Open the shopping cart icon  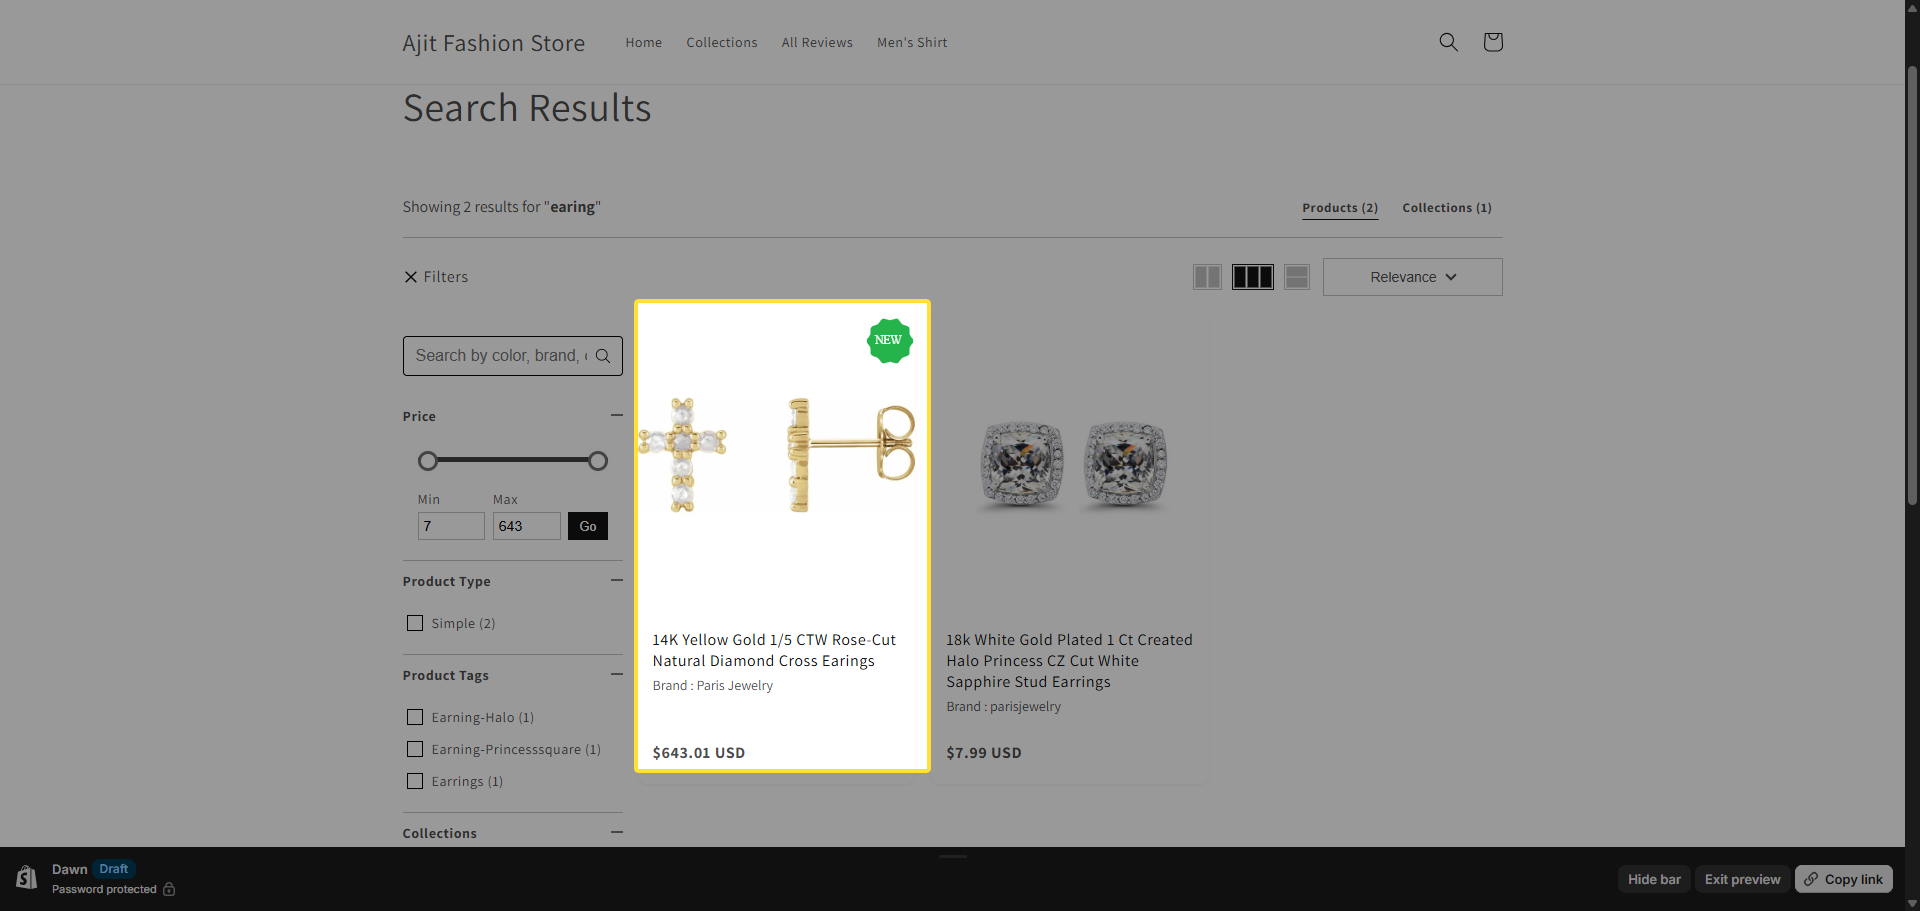[x=1493, y=42]
